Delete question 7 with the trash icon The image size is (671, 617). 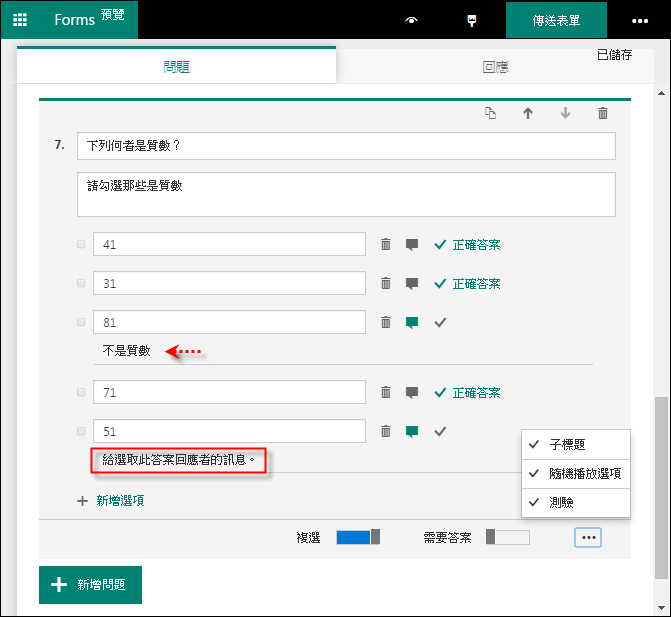click(x=603, y=113)
